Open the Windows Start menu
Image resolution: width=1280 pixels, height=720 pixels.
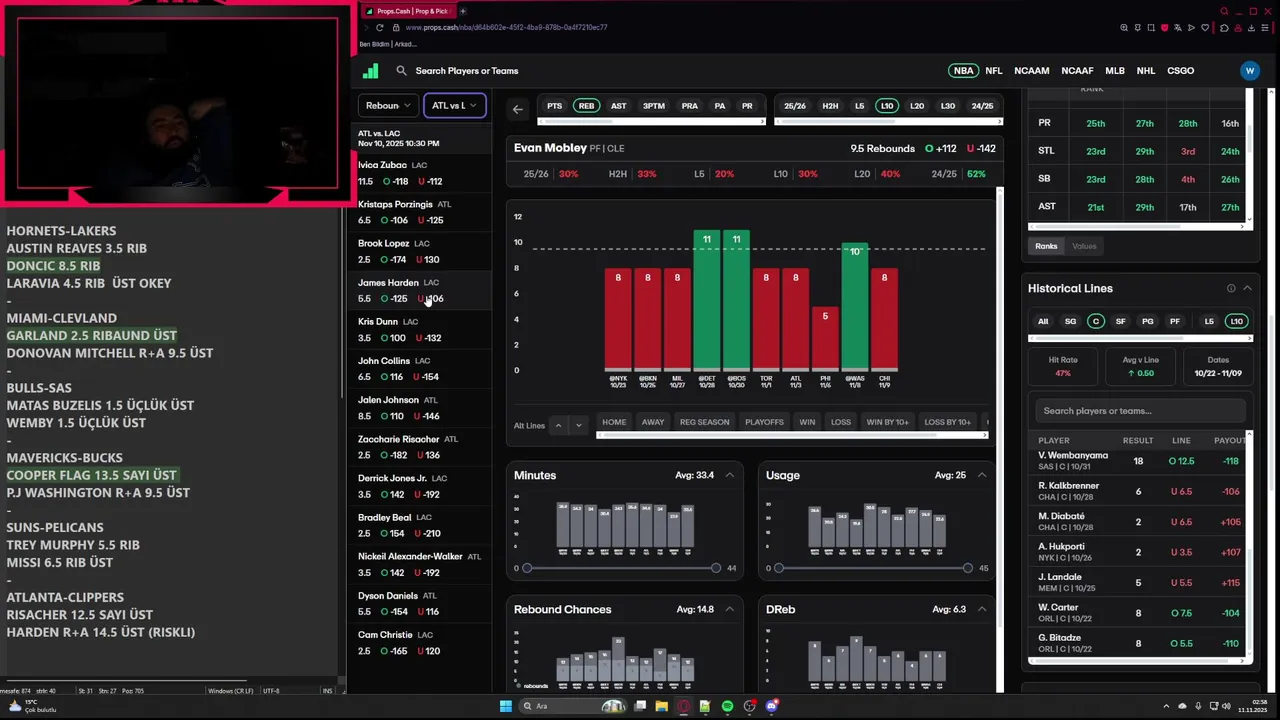[x=506, y=706]
